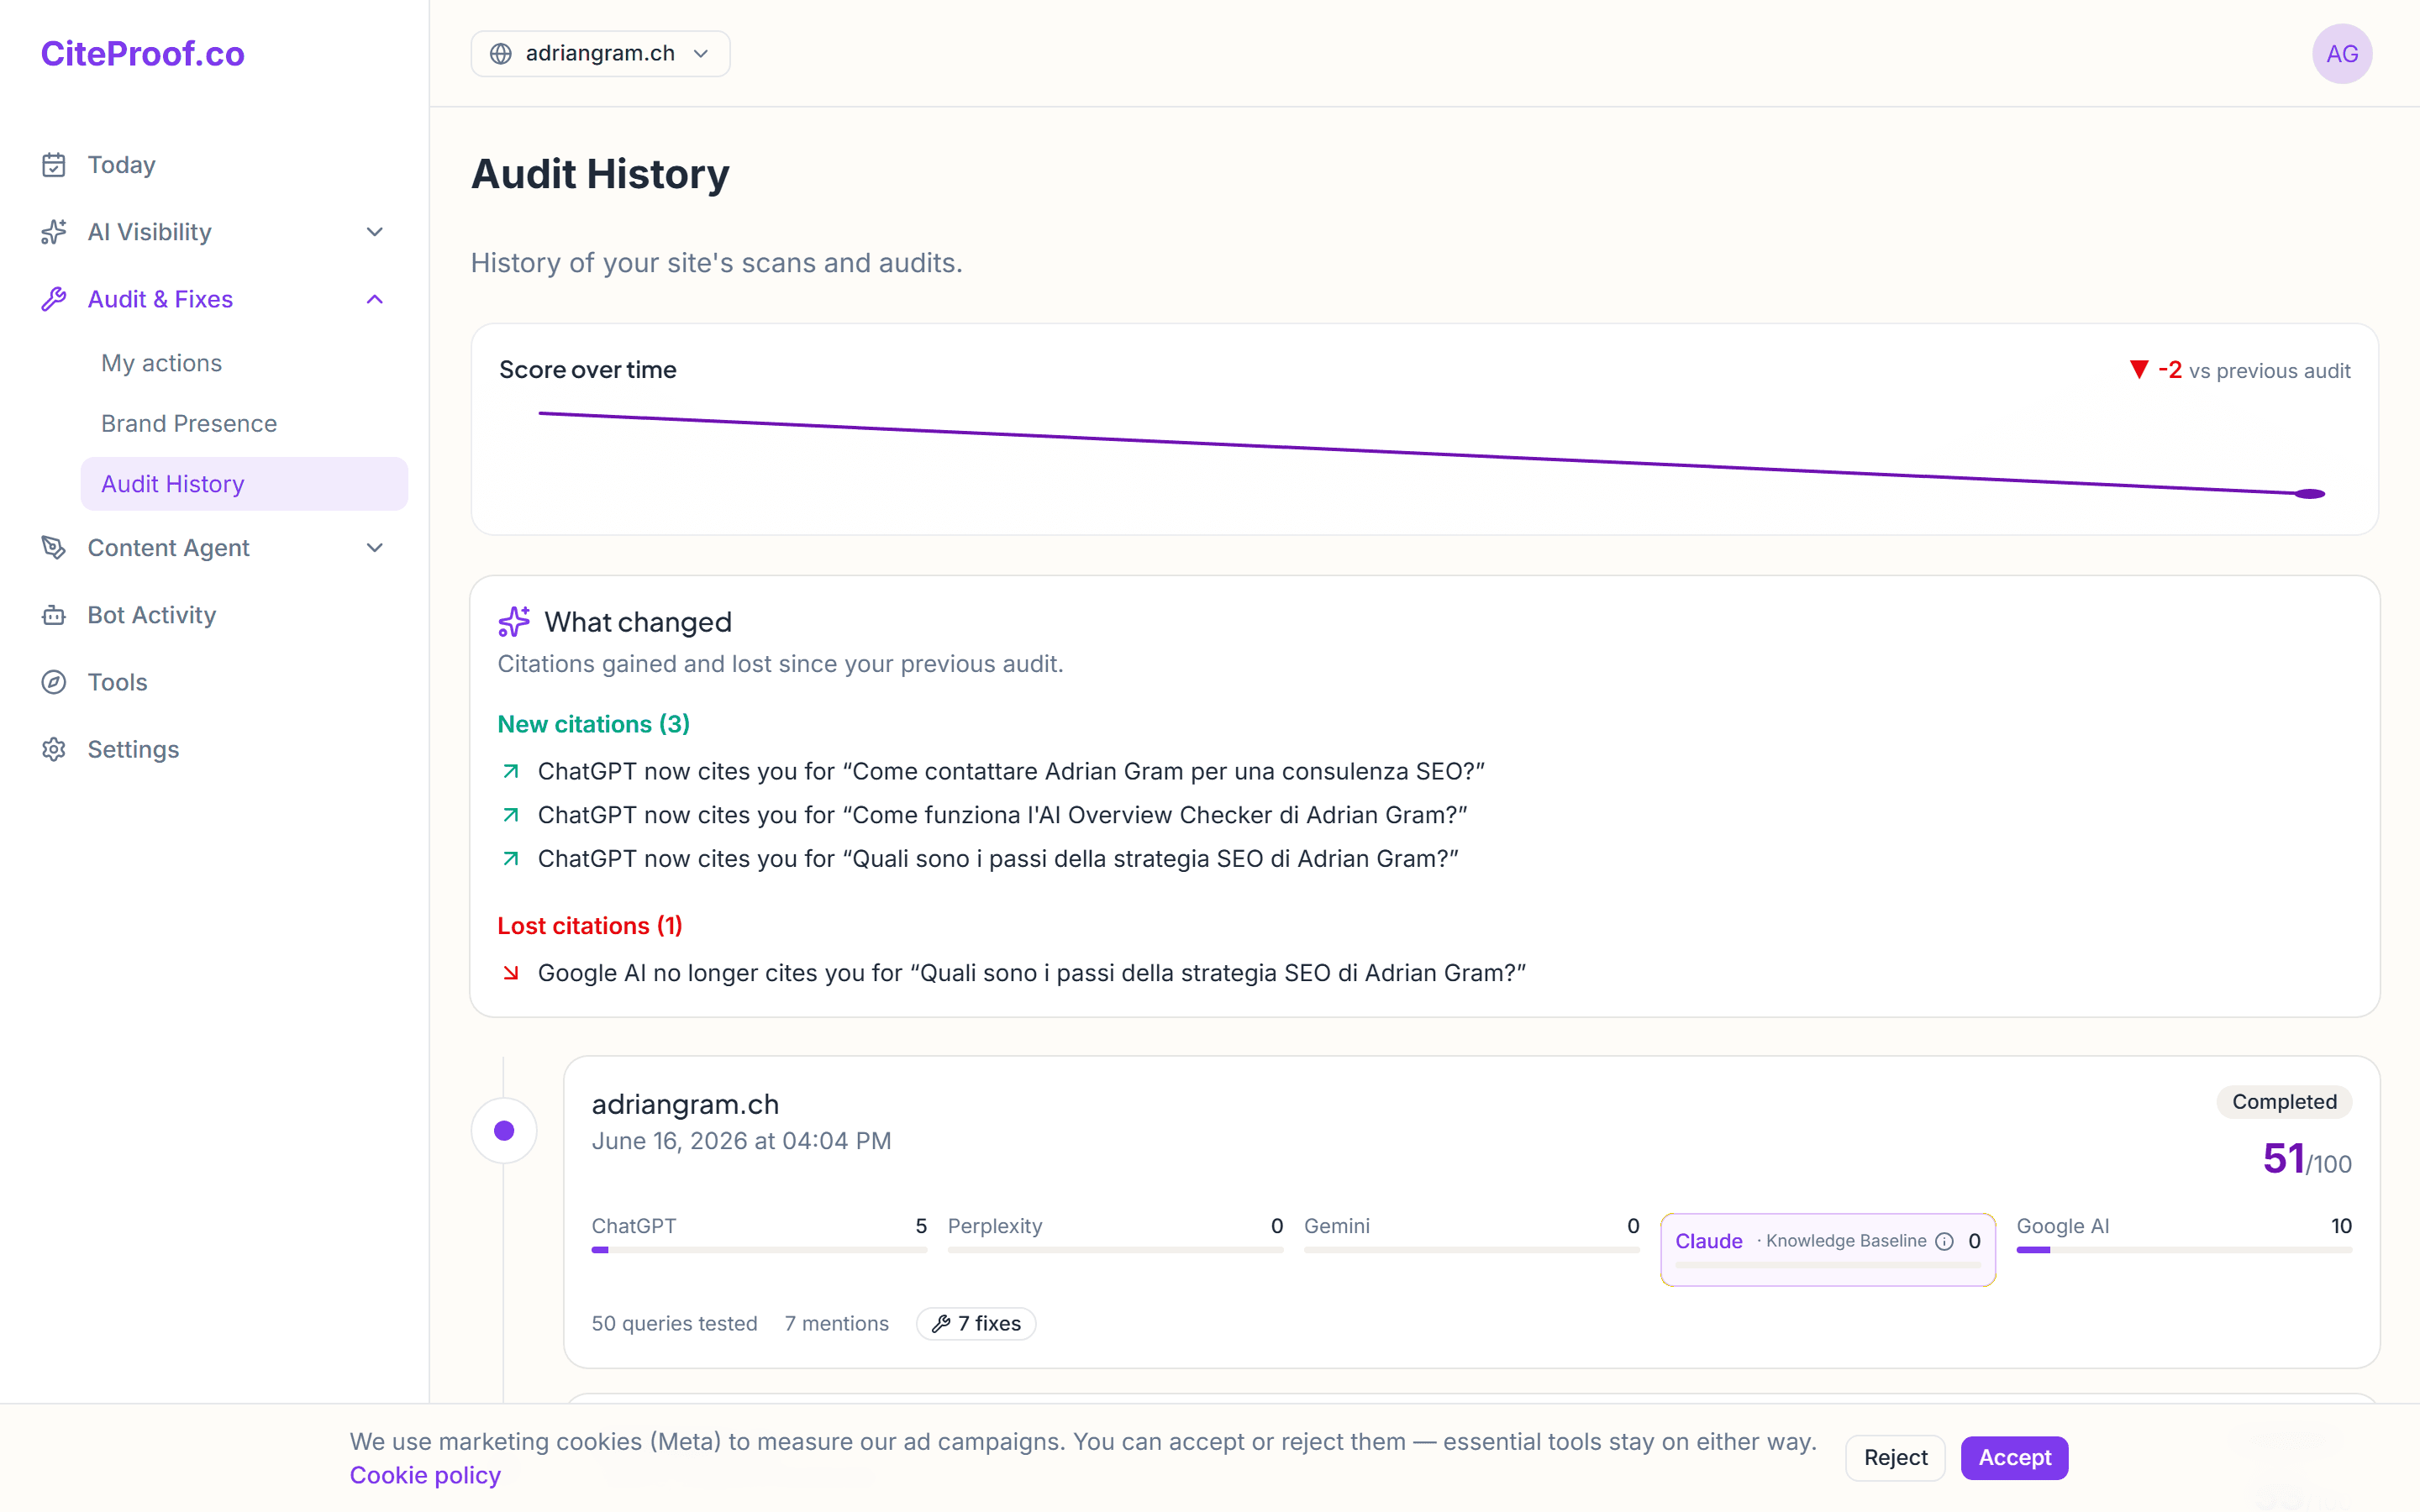Viewport: 2420px width, 1512px height.
Task: Click '7 mentions' text
Action: pos(836,1323)
